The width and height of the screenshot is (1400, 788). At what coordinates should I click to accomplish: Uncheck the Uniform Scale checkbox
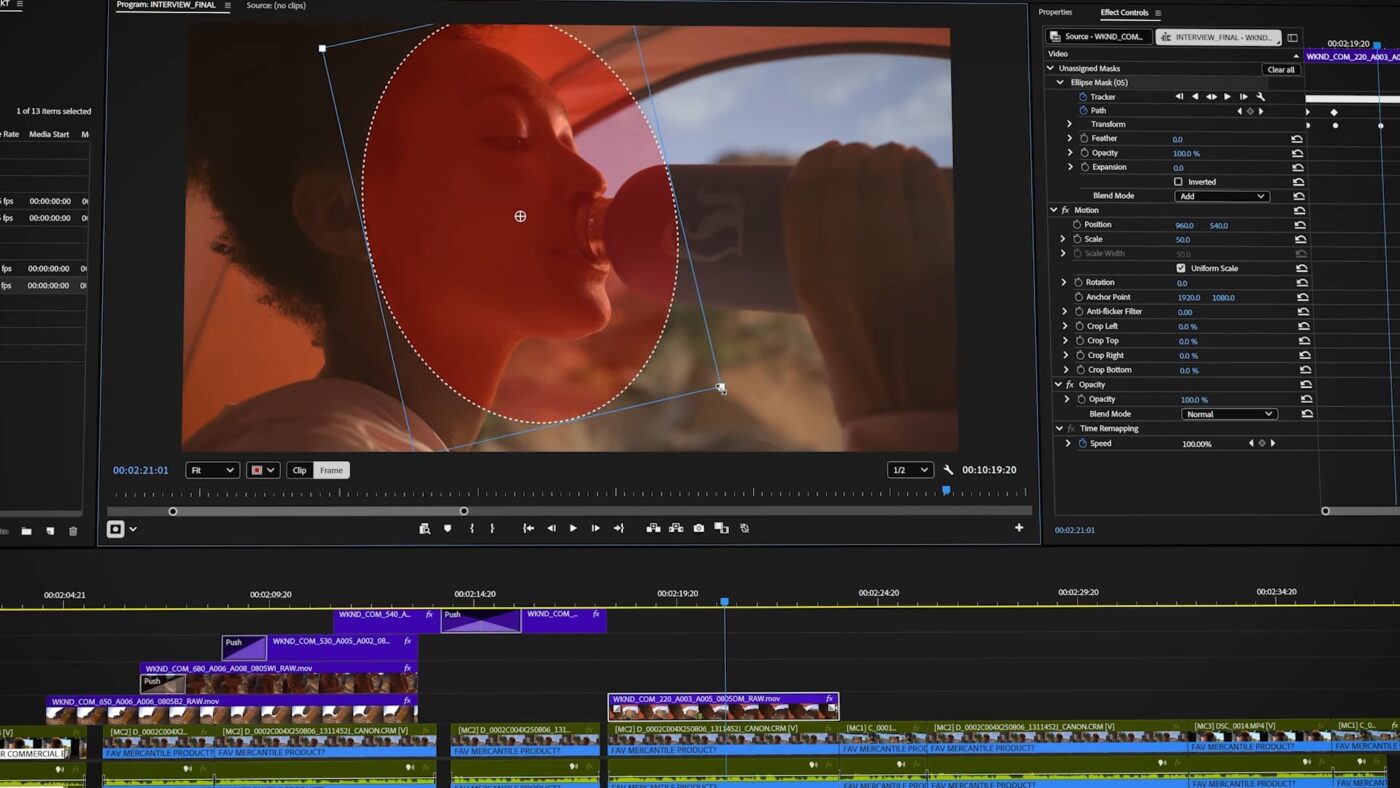coord(1181,268)
